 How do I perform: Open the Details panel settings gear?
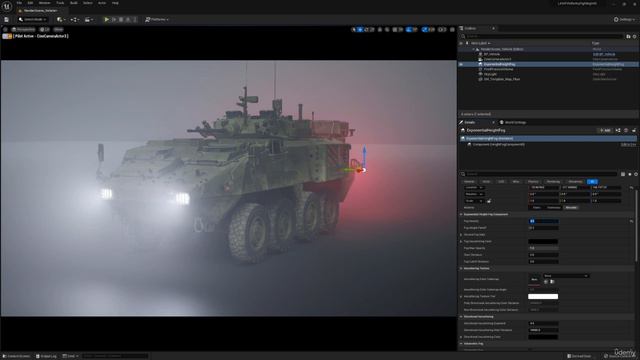click(x=636, y=174)
